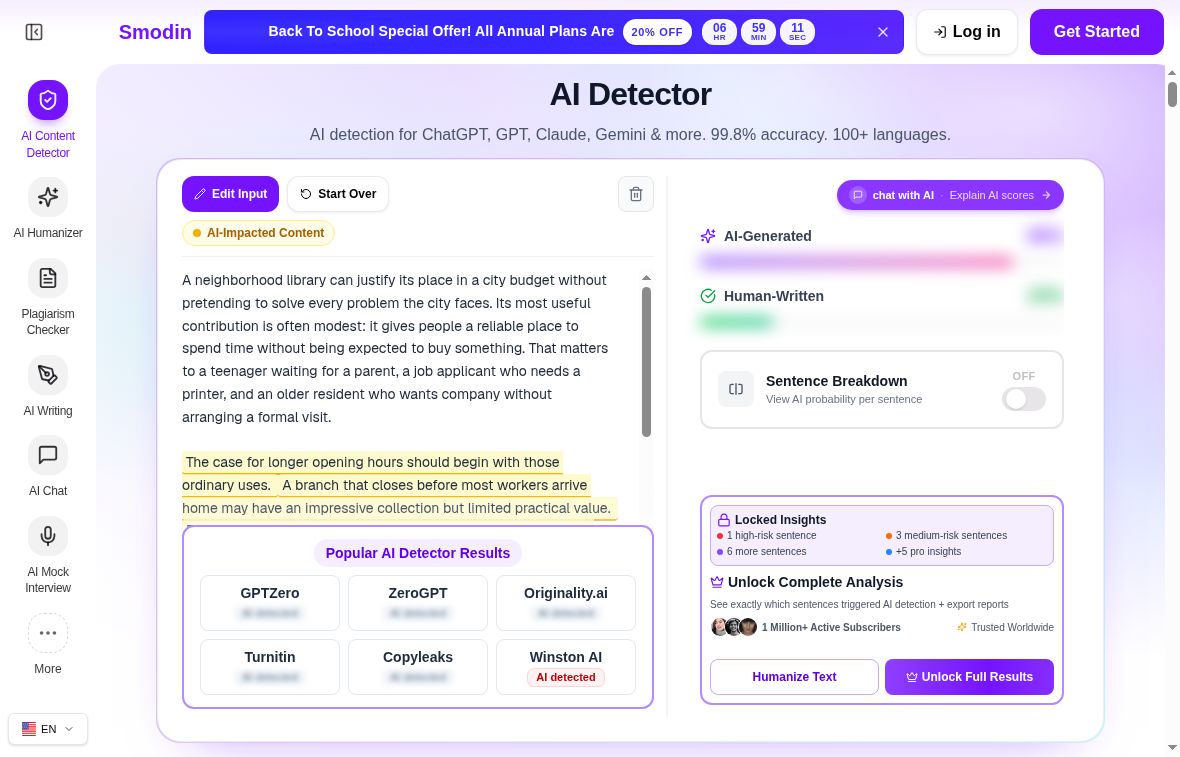Click '1 Million+ Active Subscribers' text
This screenshot has width=1180, height=757.
tap(831, 627)
